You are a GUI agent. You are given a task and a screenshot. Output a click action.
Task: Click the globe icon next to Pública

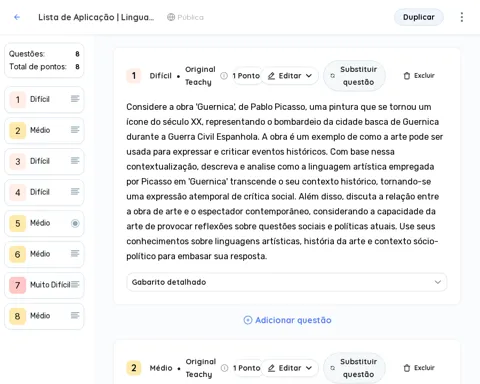pyautogui.click(x=171, y=17)
